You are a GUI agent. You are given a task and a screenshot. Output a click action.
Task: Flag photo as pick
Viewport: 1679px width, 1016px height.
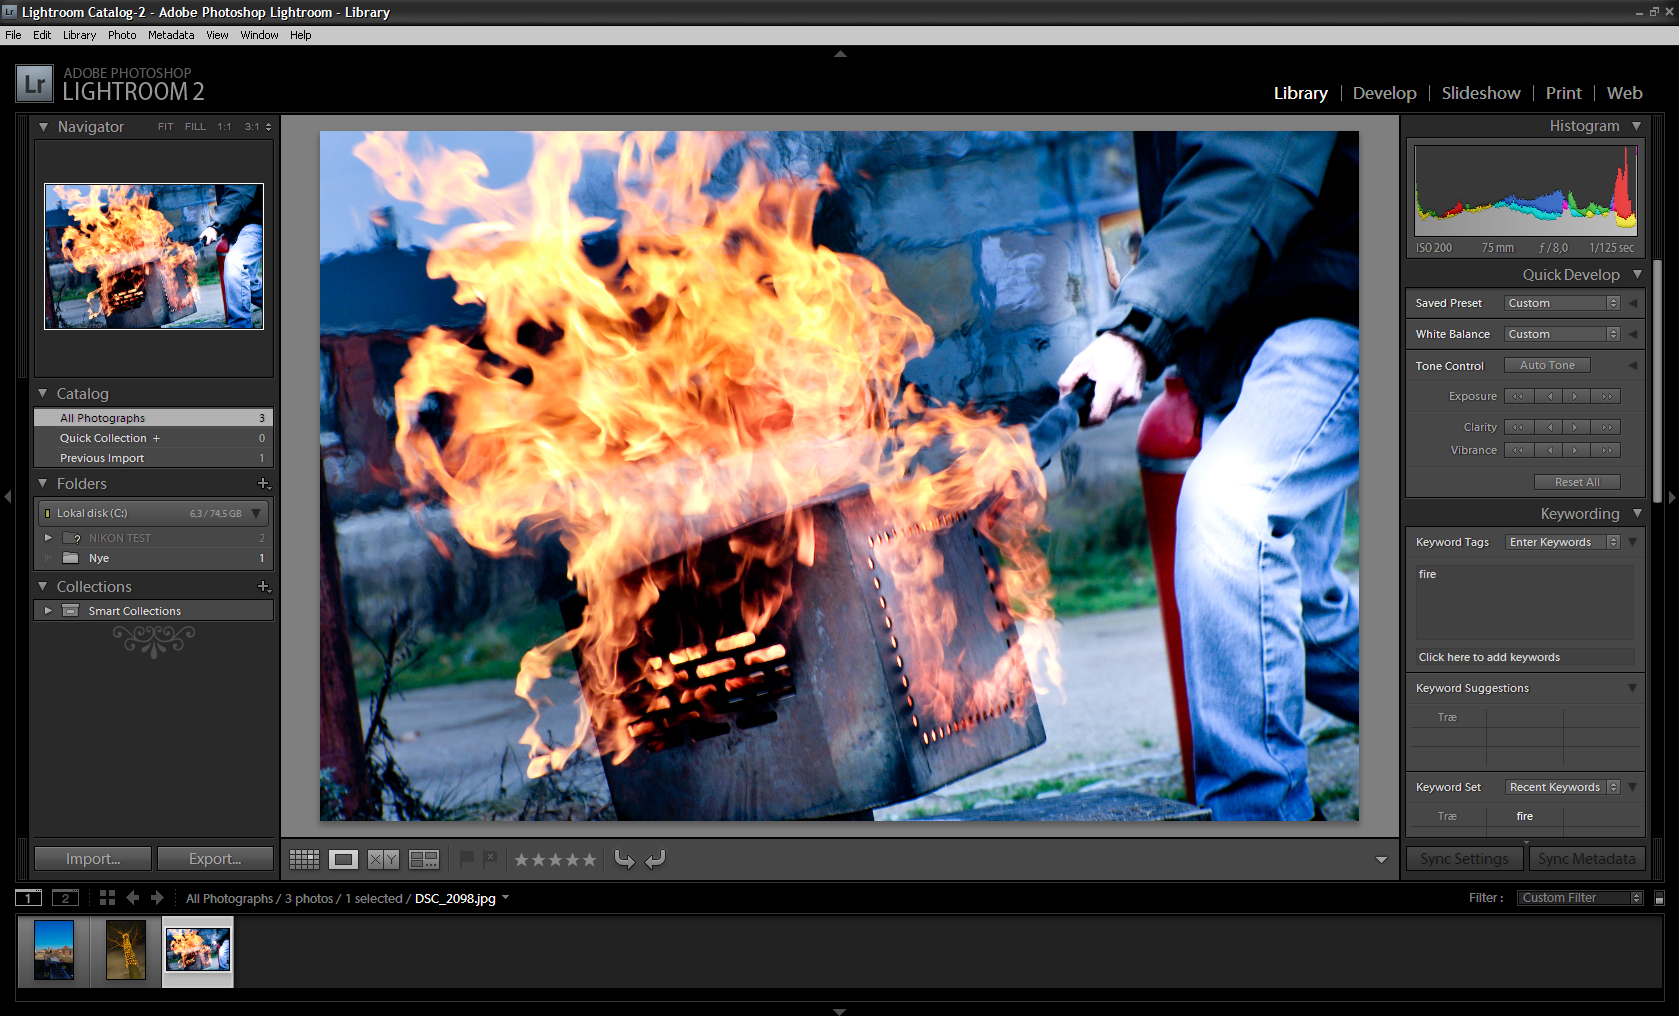(466, 858)
